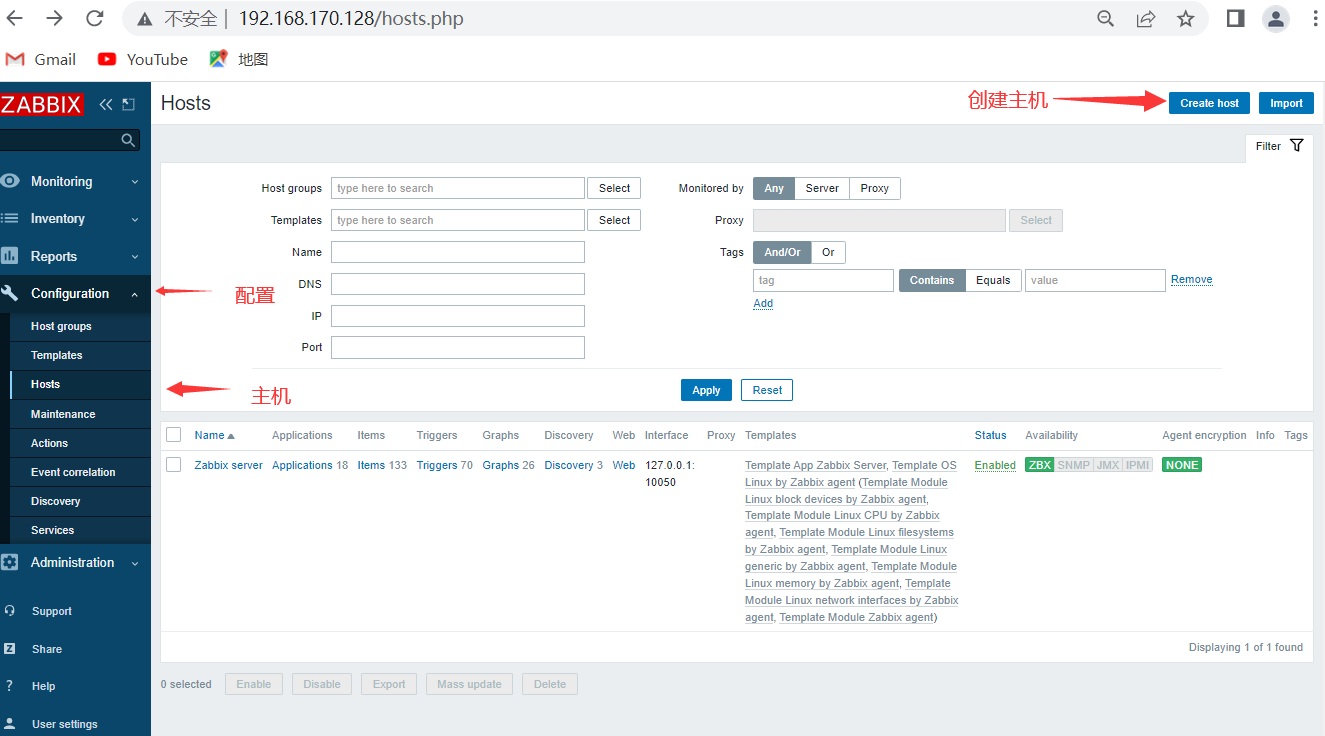The image size is (1325, 736).
Task: Tick the select-all hosts checkbox in header
Action: click(x=174, y=435)
